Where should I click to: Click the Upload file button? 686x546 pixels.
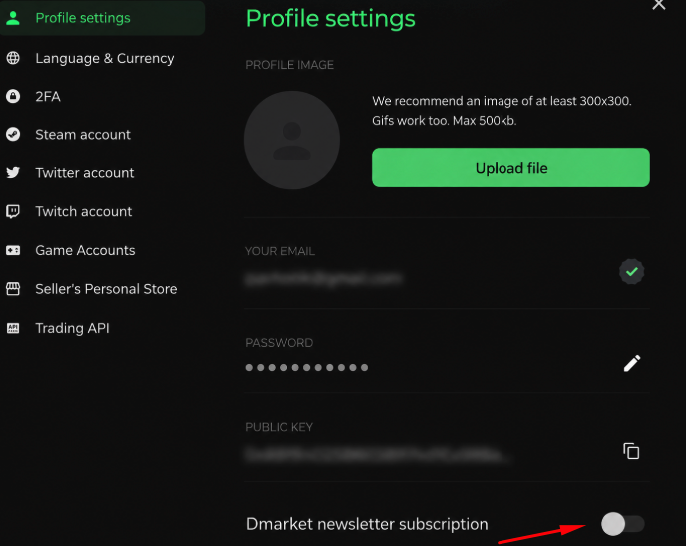(511, 168)
